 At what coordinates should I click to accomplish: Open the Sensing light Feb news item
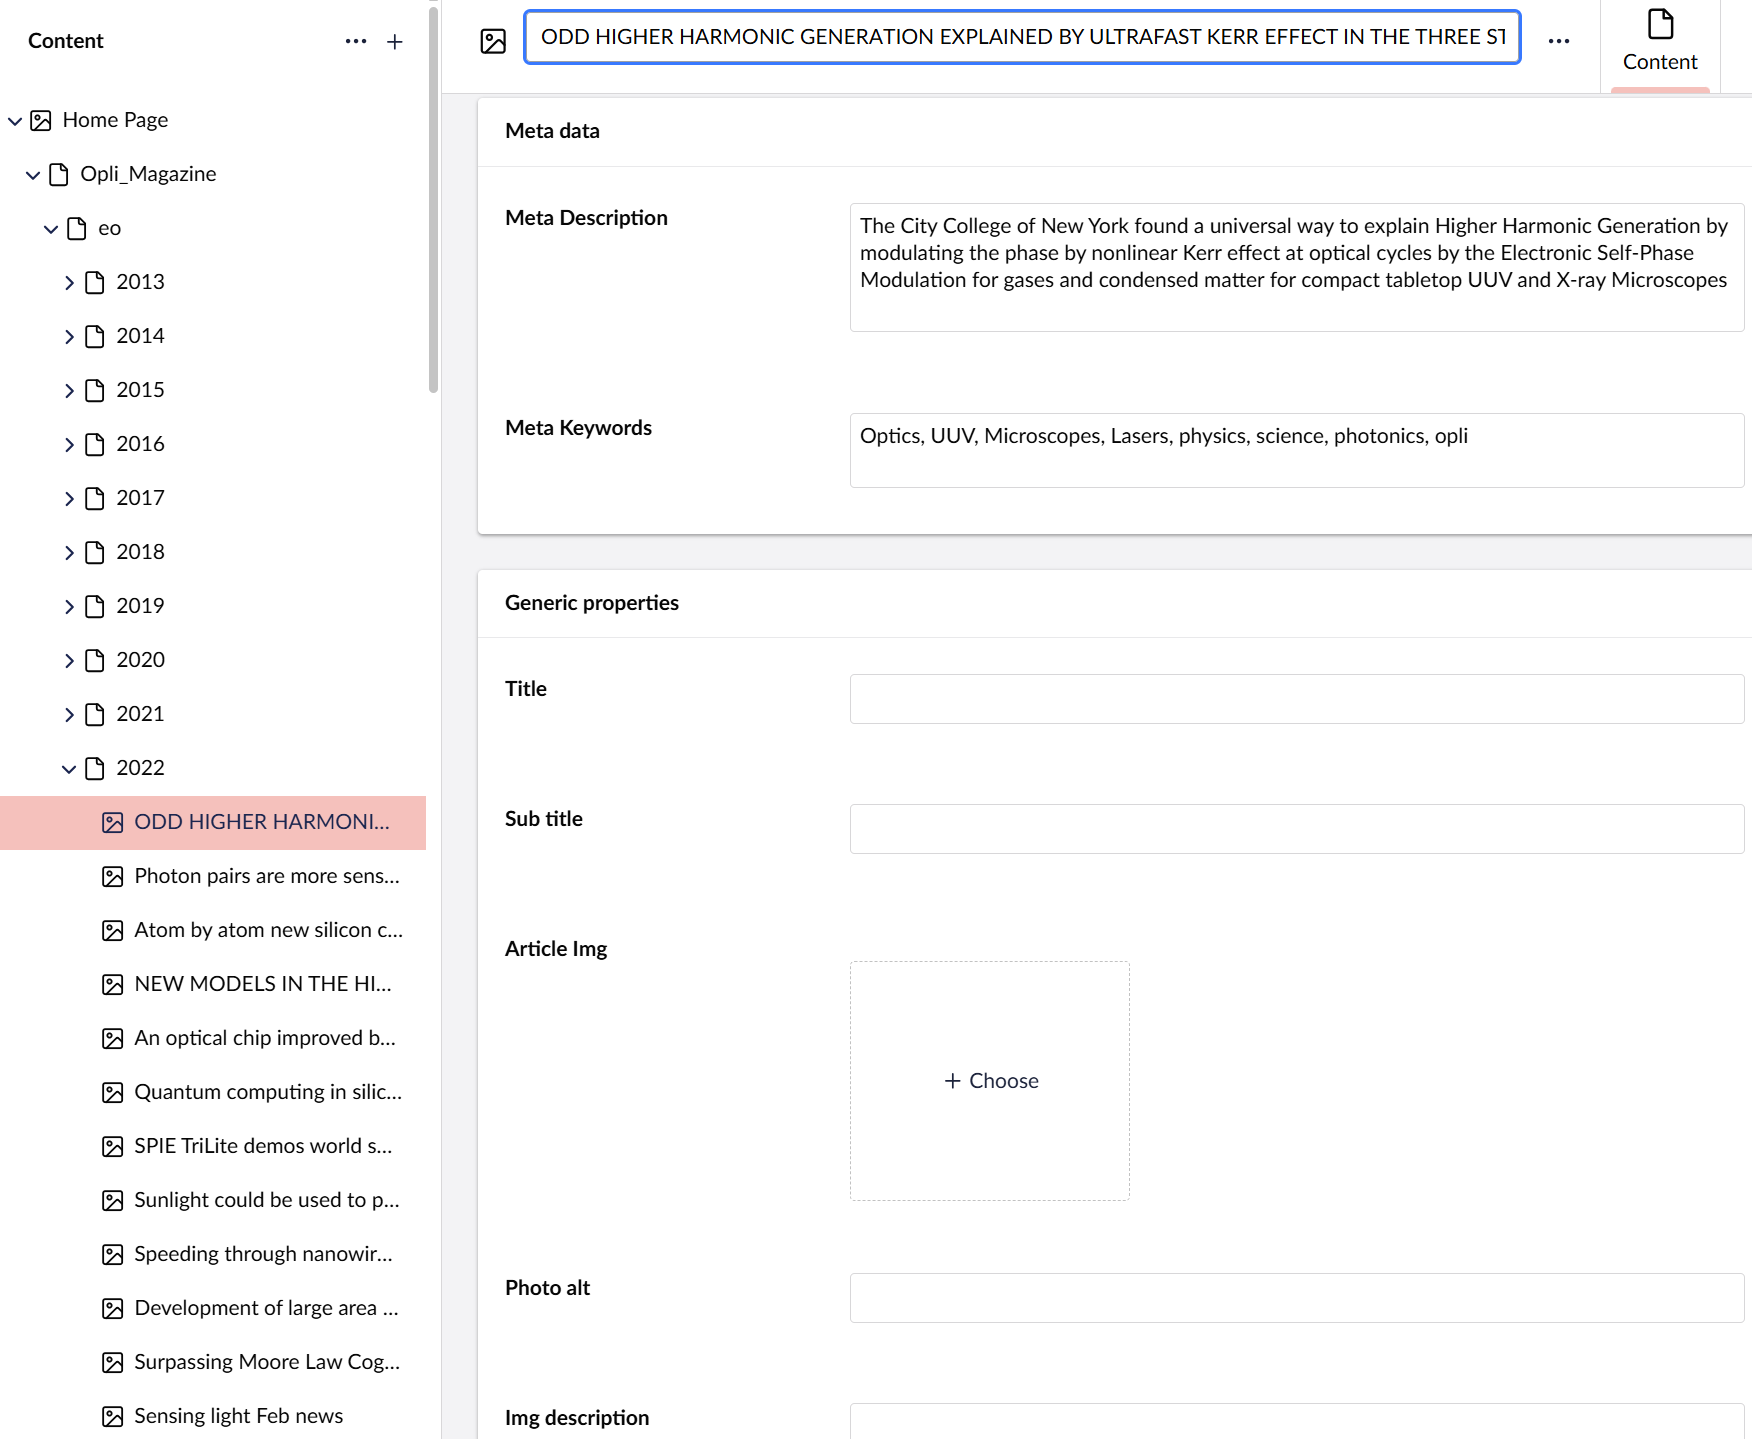[x=238, y=1416]
